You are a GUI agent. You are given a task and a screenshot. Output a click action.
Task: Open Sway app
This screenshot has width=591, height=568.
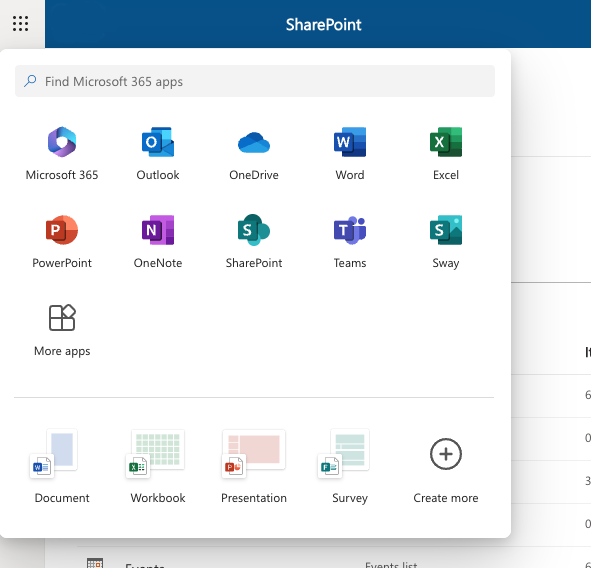coord(446,241)
